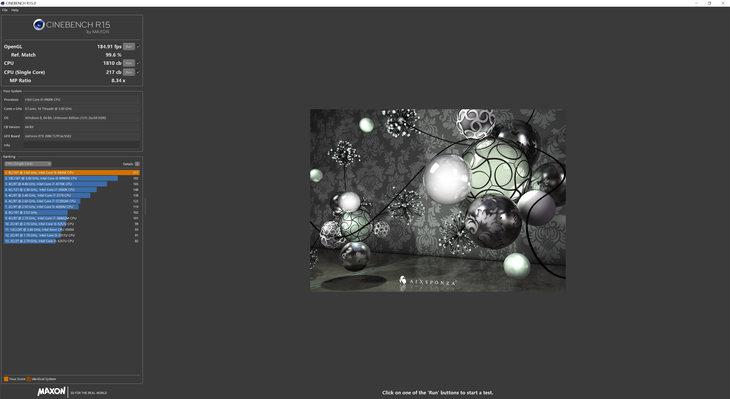Run the OpenGL benchmark
This screenshot has width=730, height=399.
(129, 47)
